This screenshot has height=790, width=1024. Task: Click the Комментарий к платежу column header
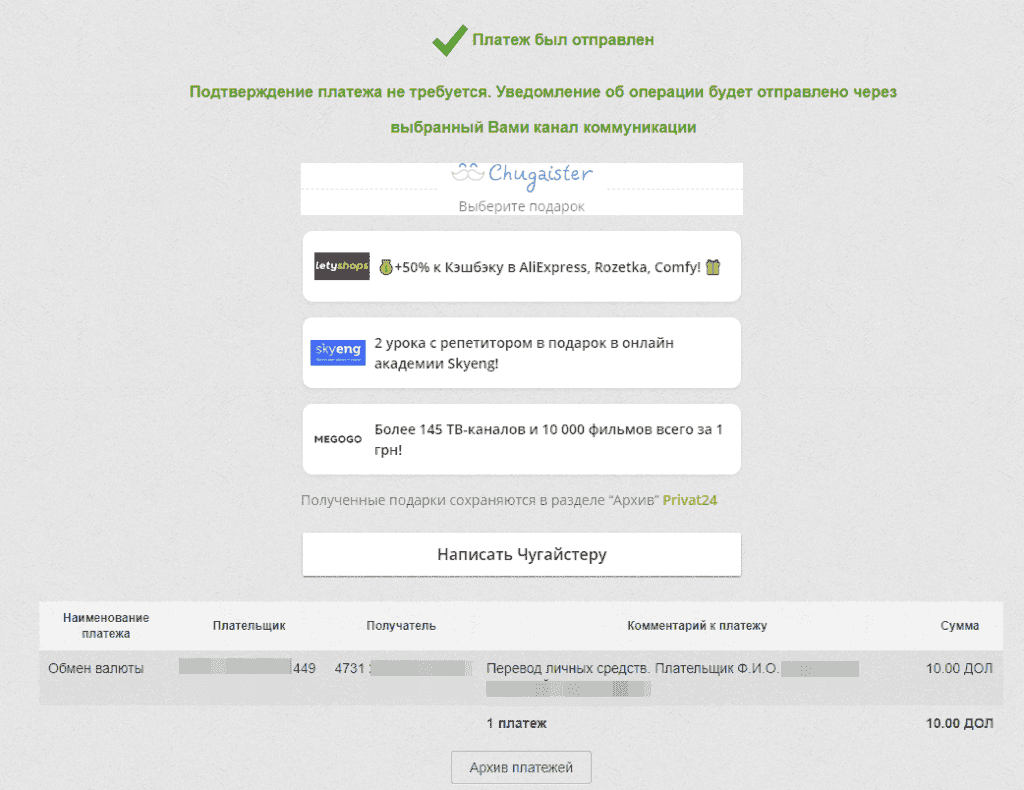coord(696,626)
